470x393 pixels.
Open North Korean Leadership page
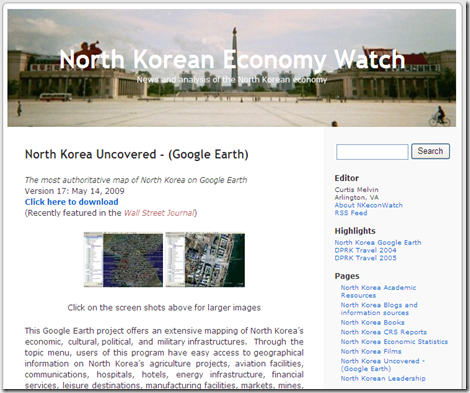point(383,378)
